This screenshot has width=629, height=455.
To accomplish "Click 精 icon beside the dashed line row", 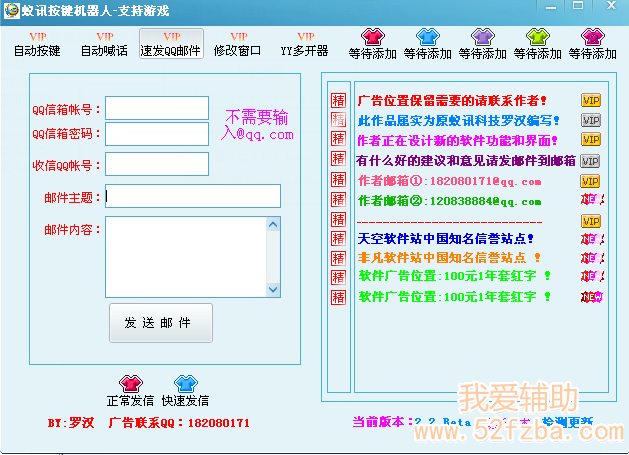I will [x=338, y=219].
